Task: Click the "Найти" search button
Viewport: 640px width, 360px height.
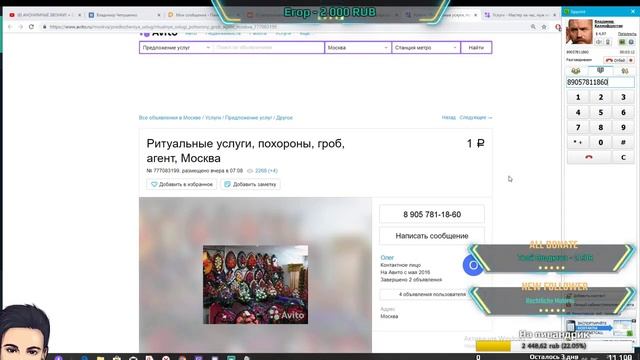Action: click(476, 48)
